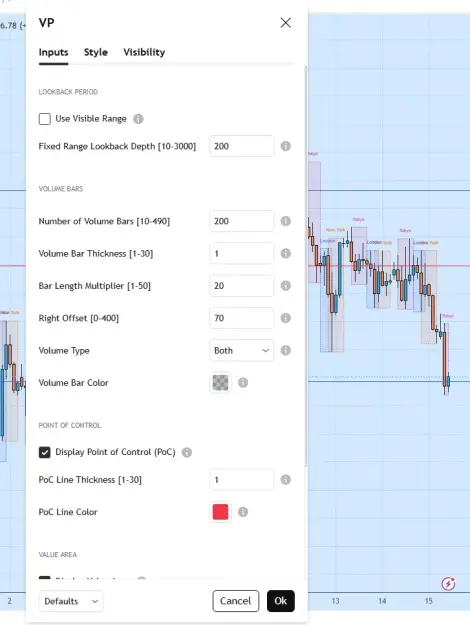Click the LOOKBACK PERIOD section heading

[68, 92]
